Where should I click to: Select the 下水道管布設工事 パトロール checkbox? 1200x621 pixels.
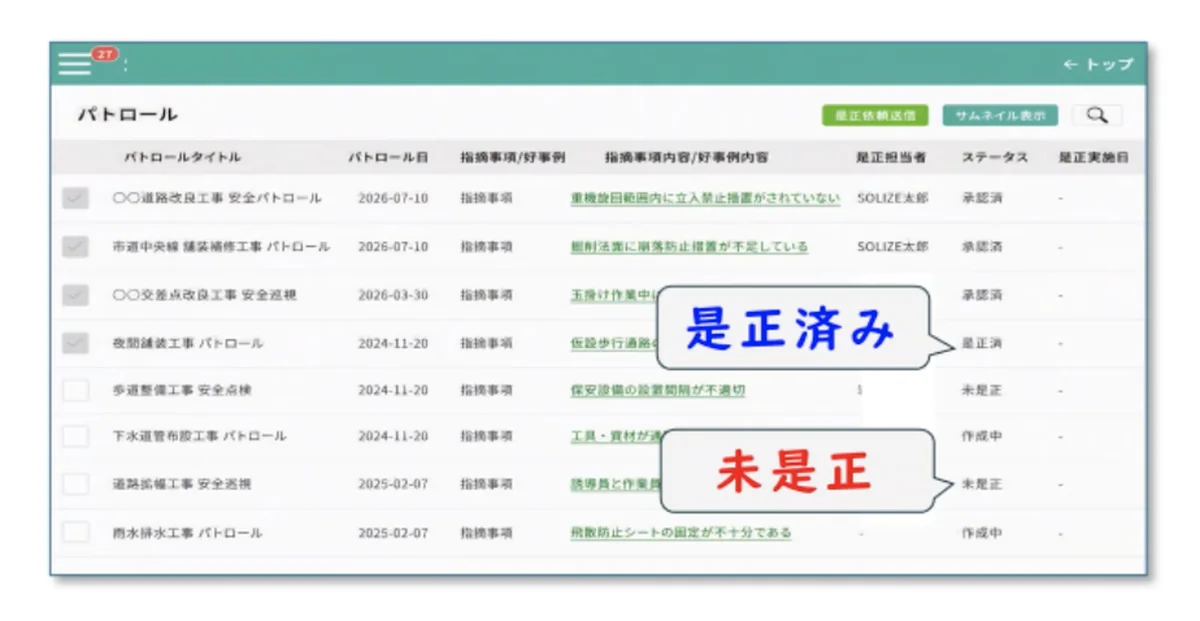coord(75,436)
